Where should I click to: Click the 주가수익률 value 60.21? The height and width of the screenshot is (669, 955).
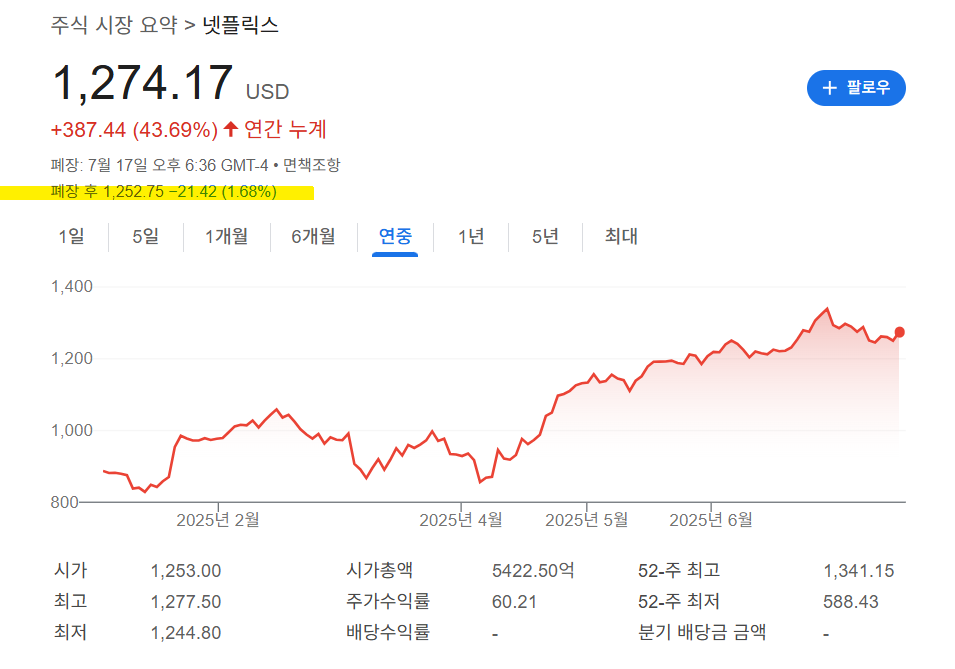(x=514, y=602)
